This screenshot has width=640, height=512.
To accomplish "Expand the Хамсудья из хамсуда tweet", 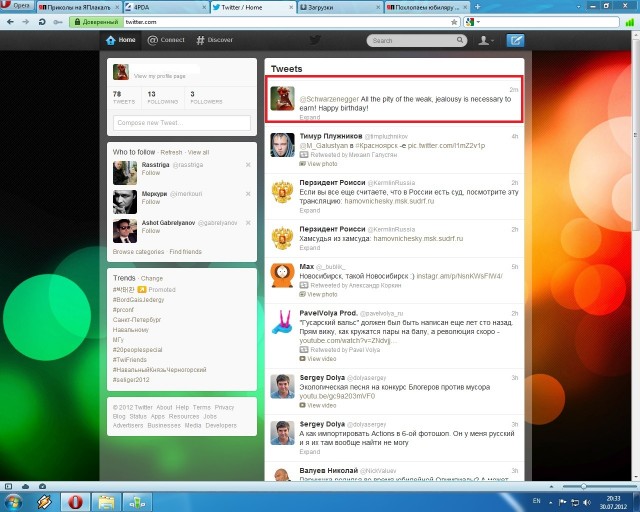I will 309,248.
